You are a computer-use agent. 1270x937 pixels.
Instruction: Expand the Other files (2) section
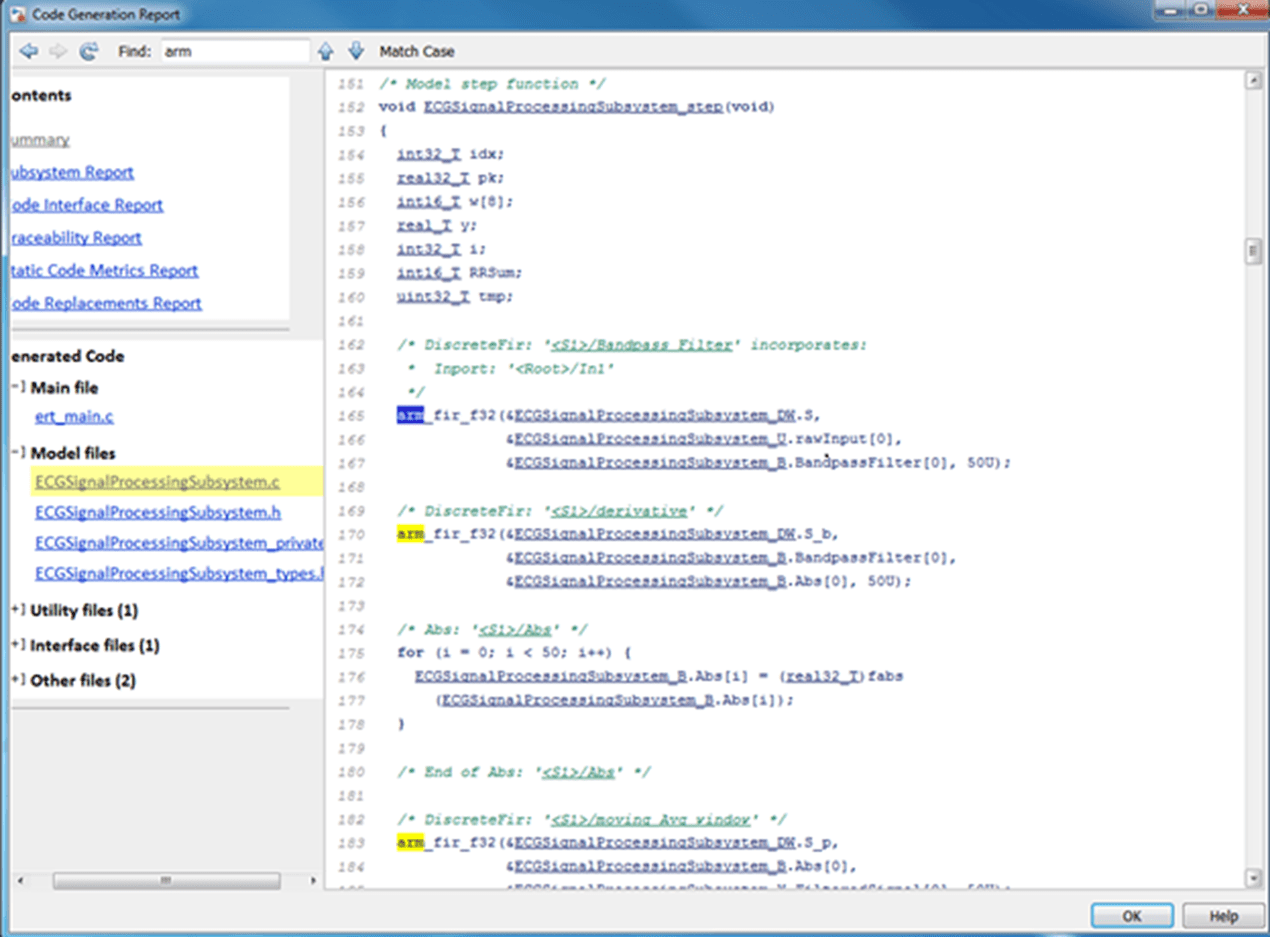coord(18,680)
